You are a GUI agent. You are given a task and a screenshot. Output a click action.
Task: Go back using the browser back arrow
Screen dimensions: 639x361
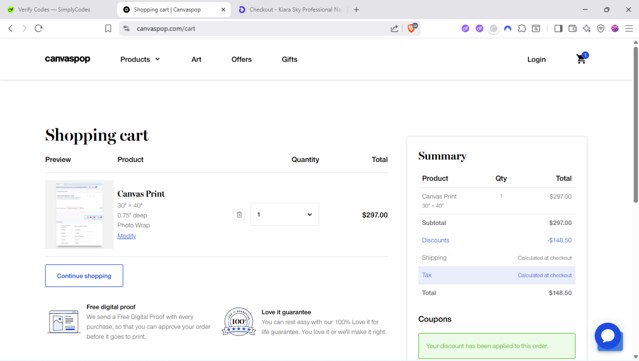[11, 29]
